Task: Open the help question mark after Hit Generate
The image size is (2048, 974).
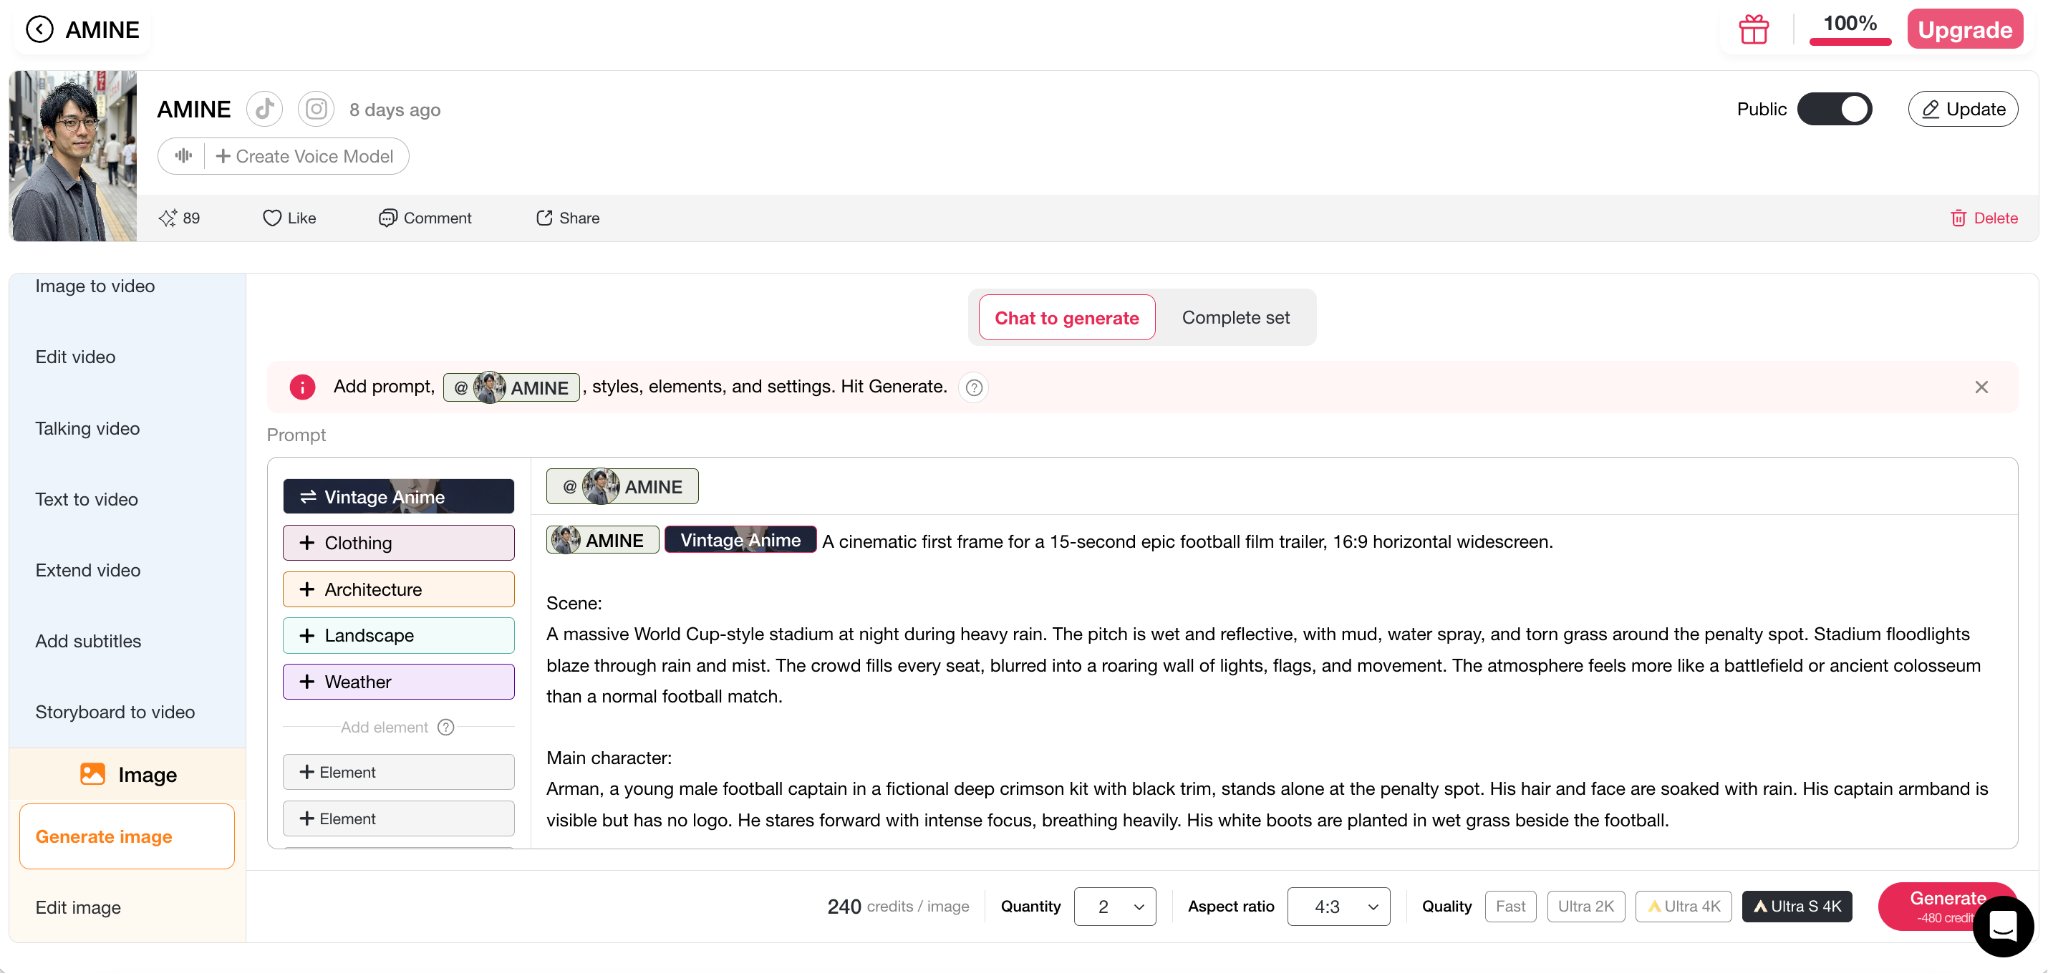Action: click(x=974, y=388)
